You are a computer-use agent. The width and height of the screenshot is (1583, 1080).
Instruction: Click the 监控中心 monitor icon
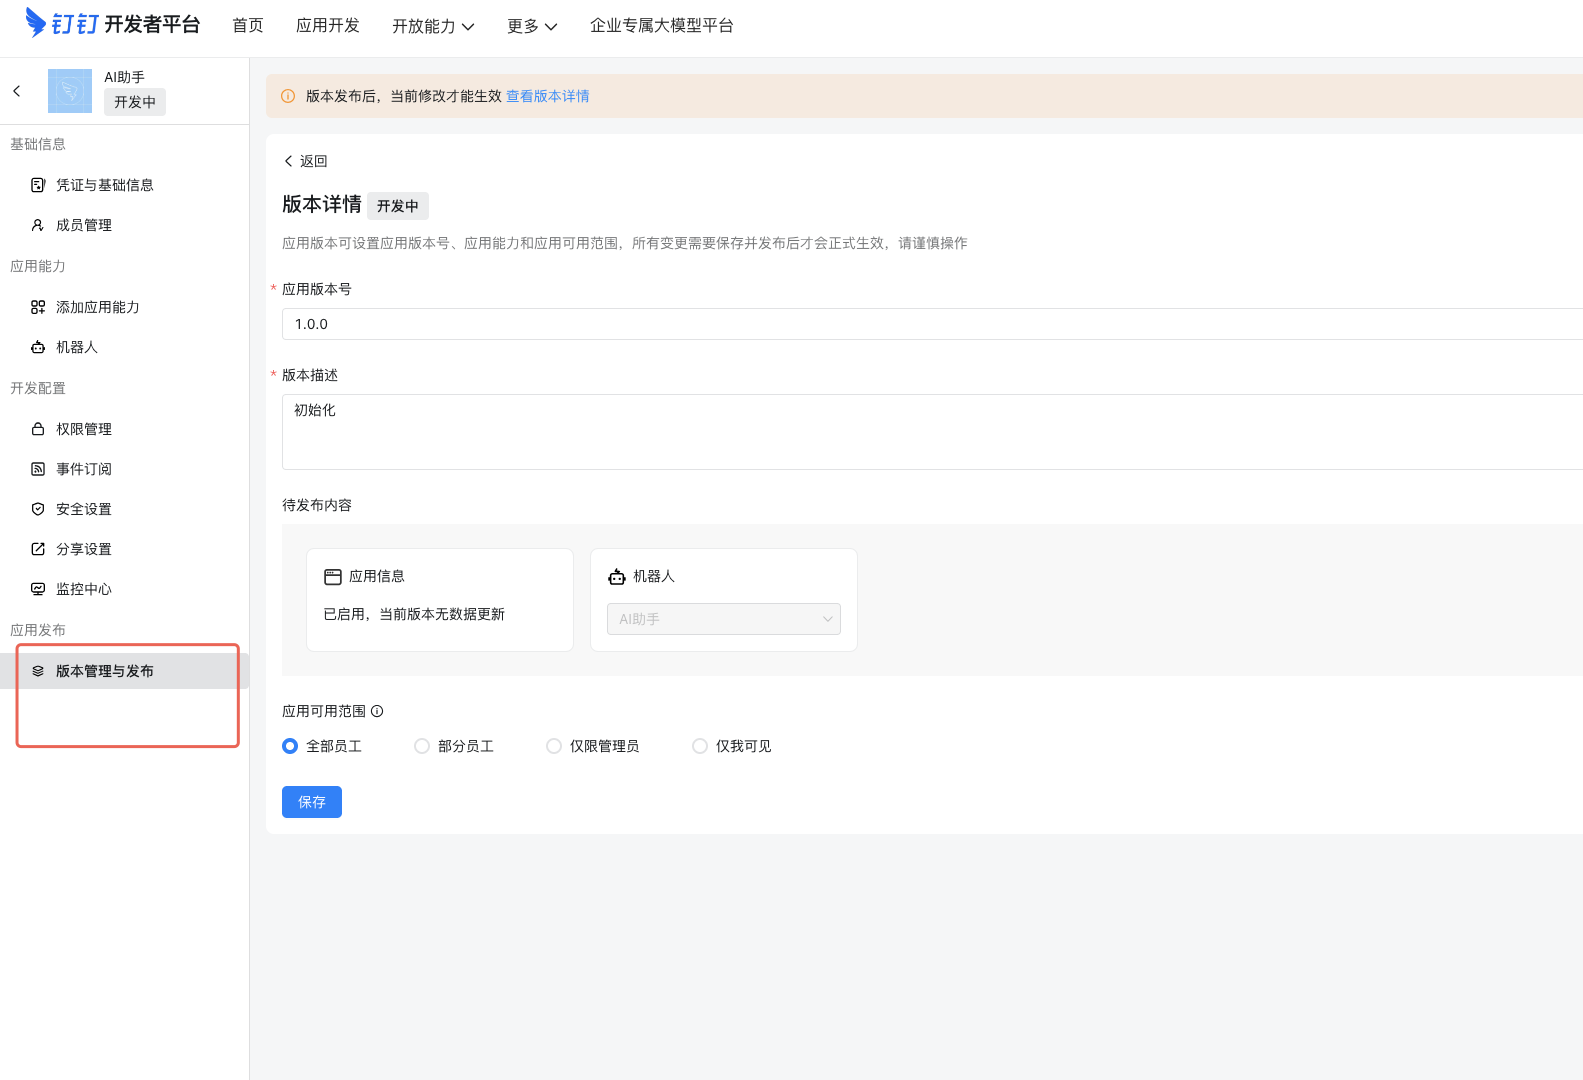point(38,589)
